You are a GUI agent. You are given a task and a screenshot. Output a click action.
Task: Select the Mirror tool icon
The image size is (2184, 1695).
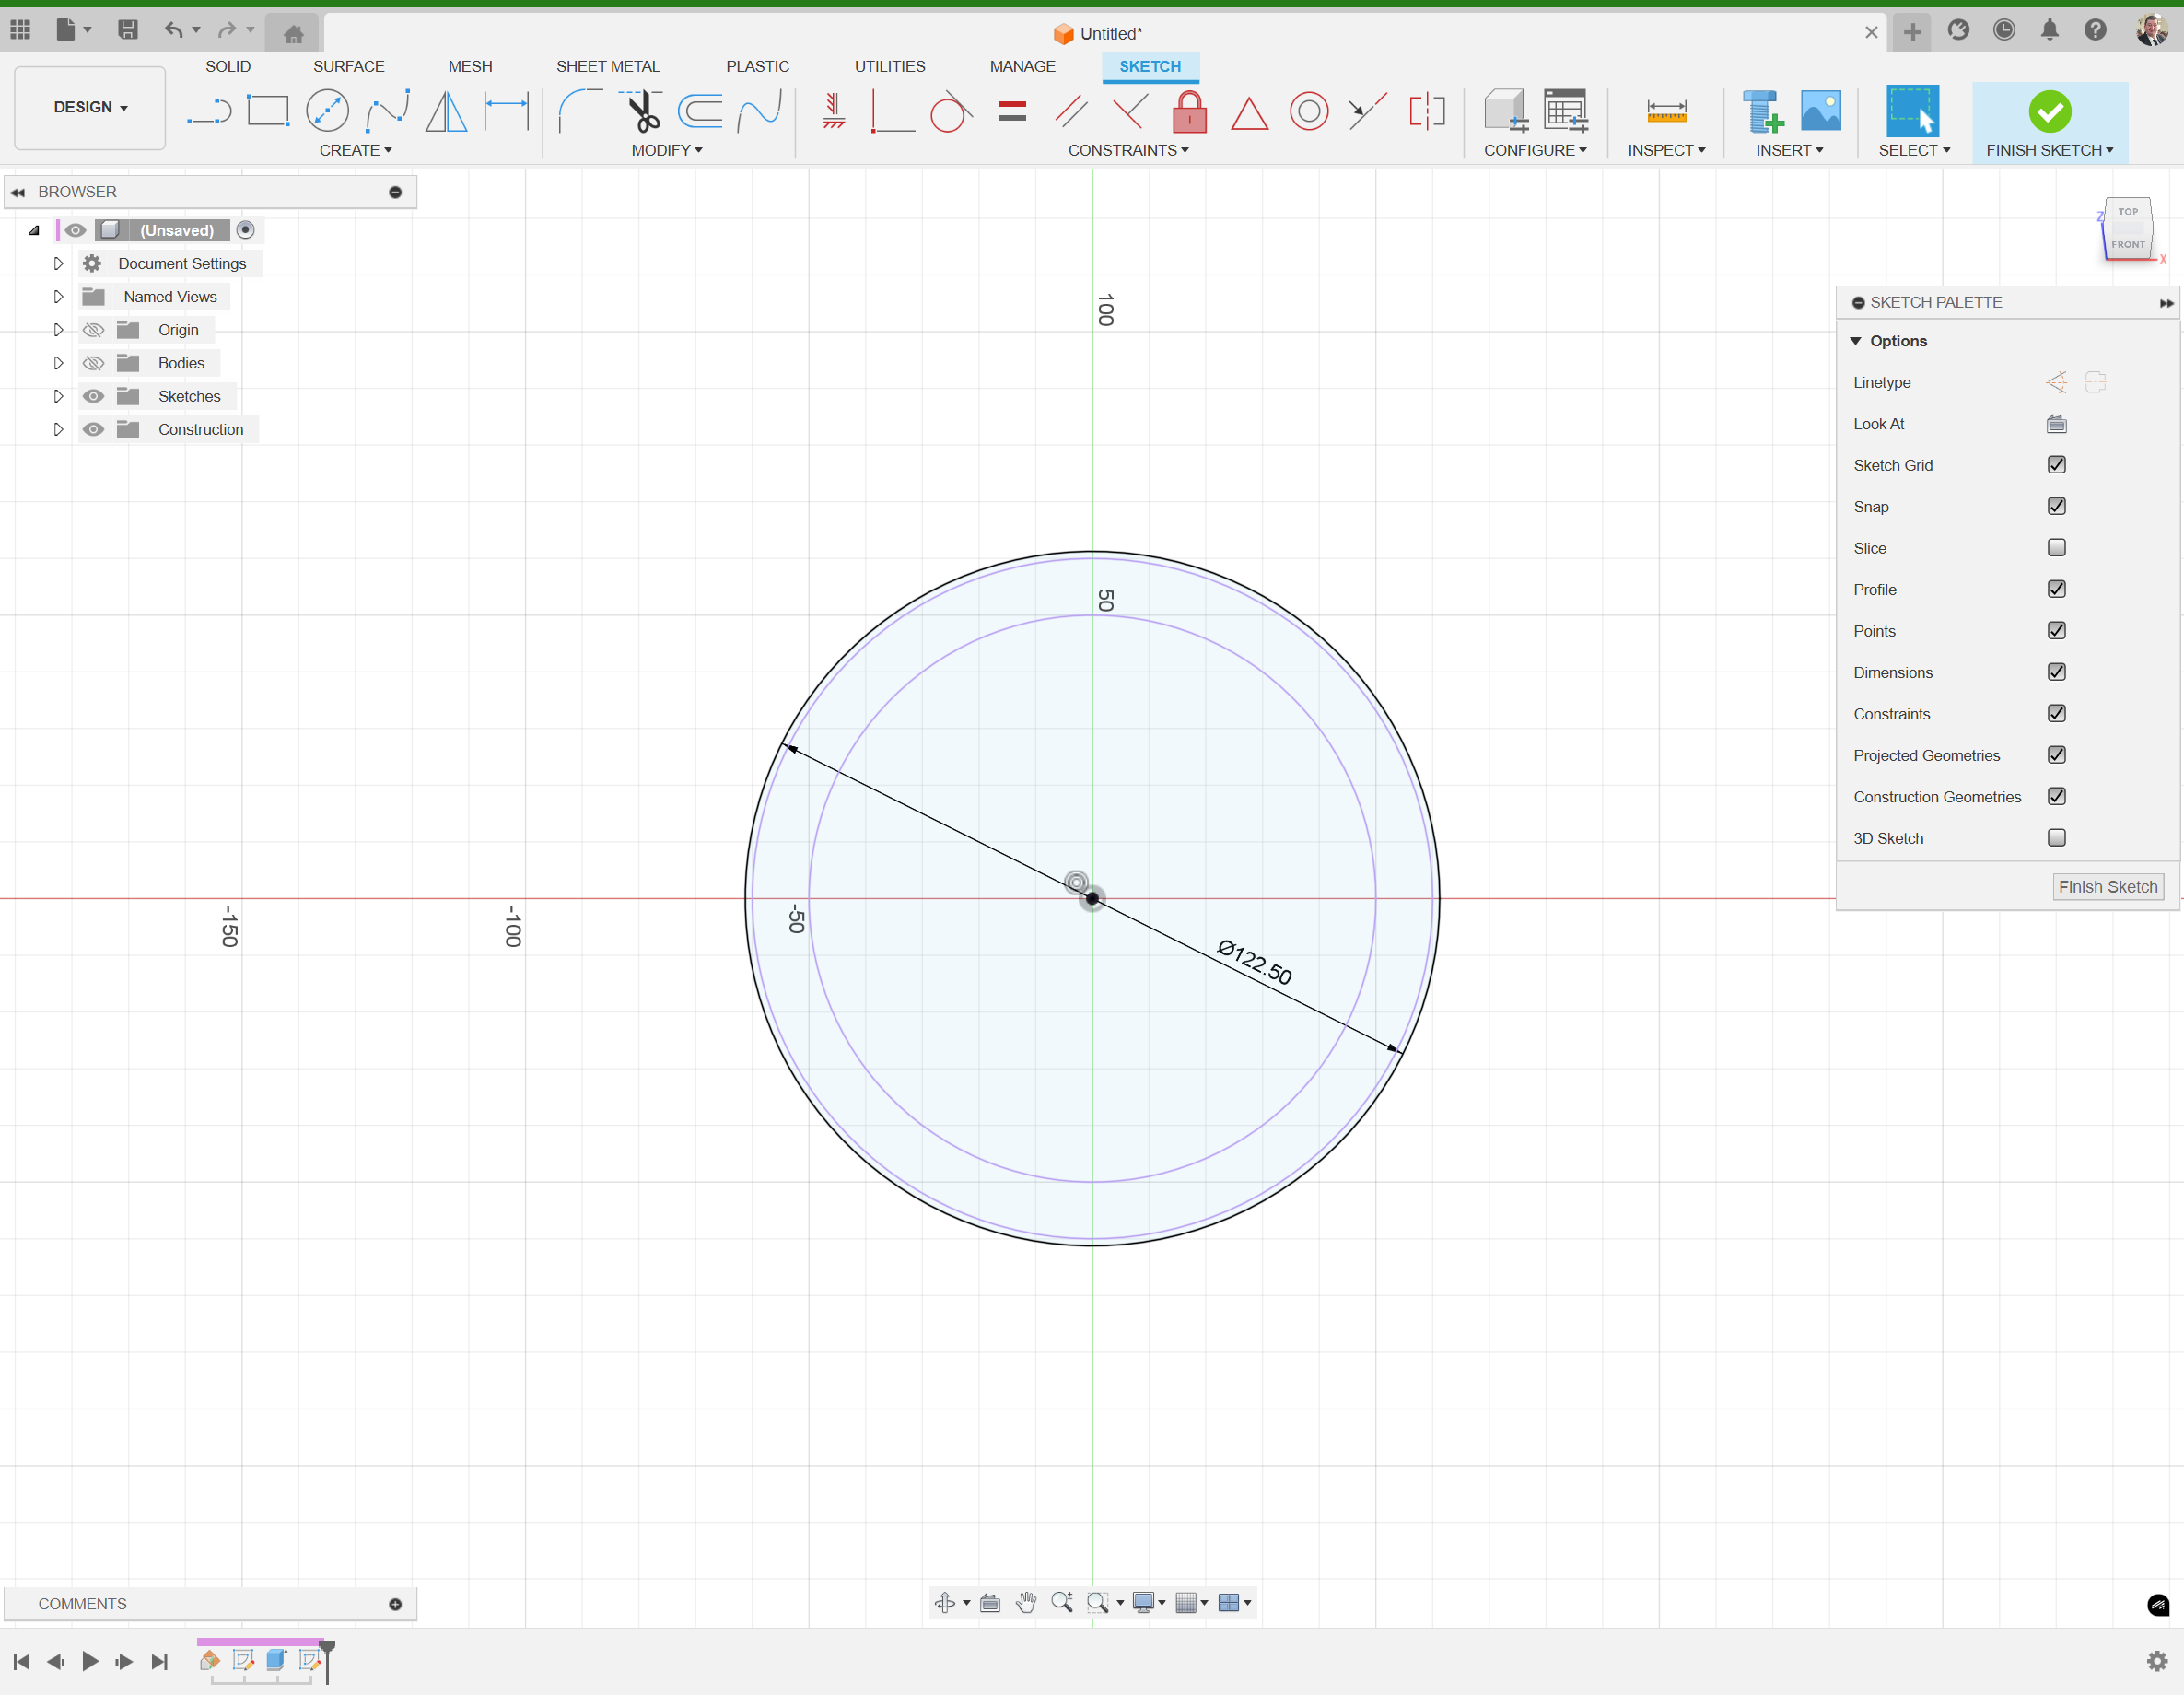pos(446,111)
